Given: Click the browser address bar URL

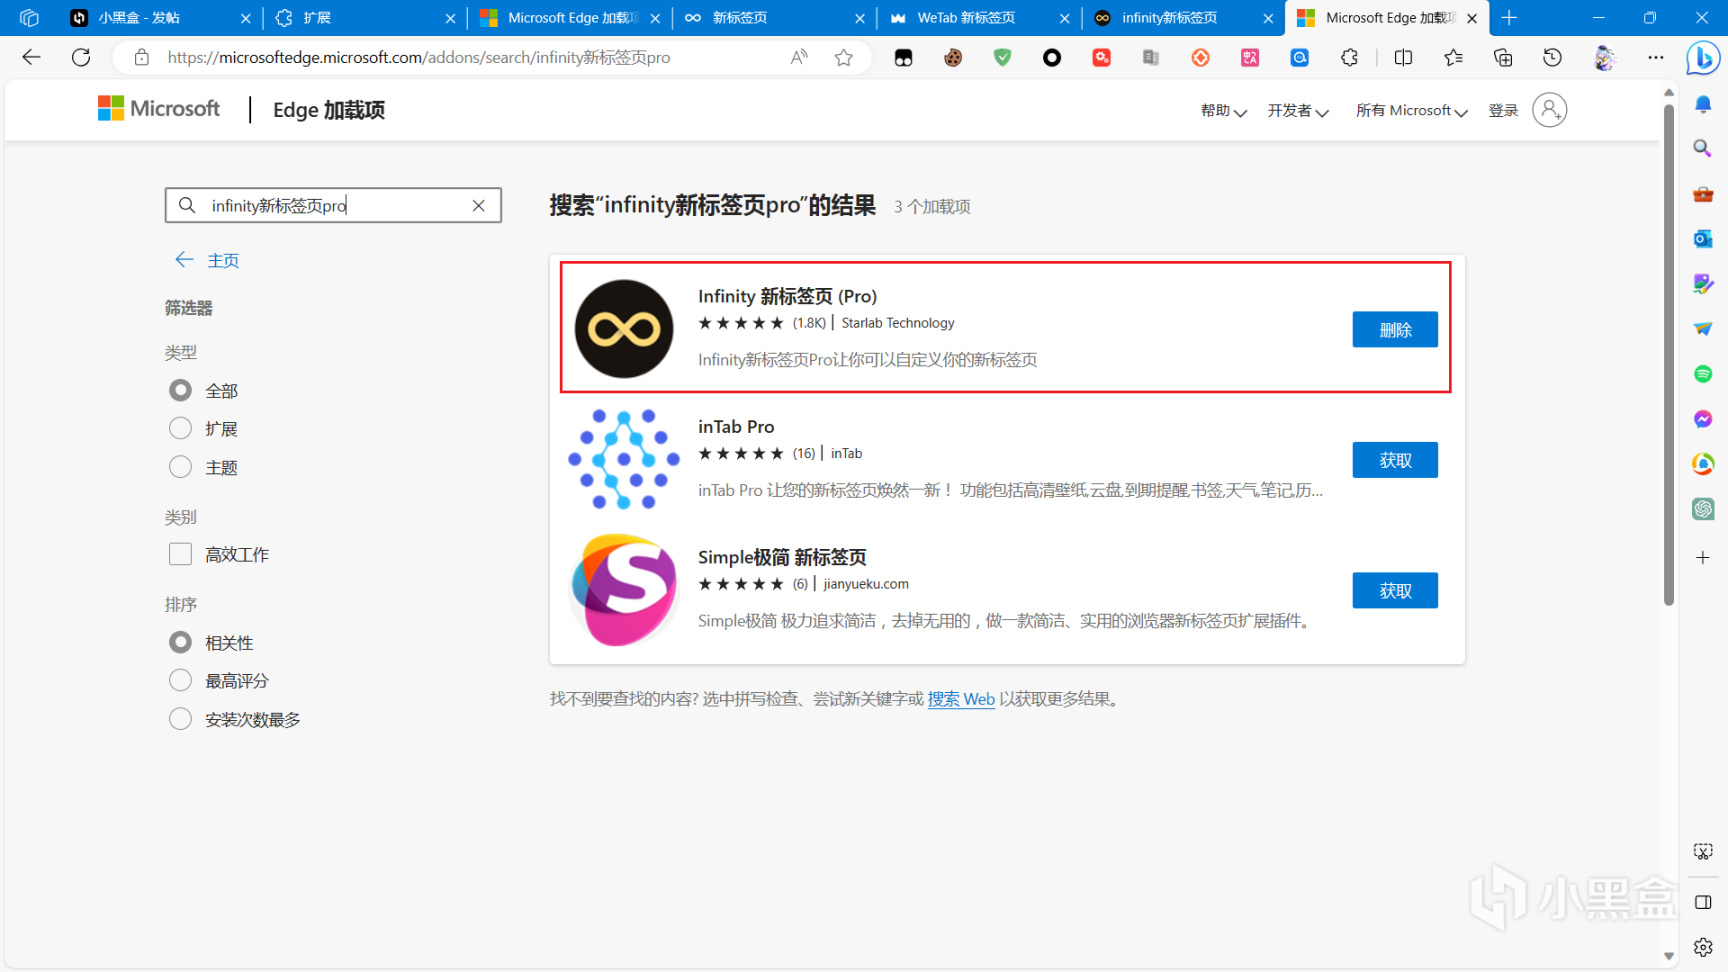Looking at the screenshot, I should (419, 58).
